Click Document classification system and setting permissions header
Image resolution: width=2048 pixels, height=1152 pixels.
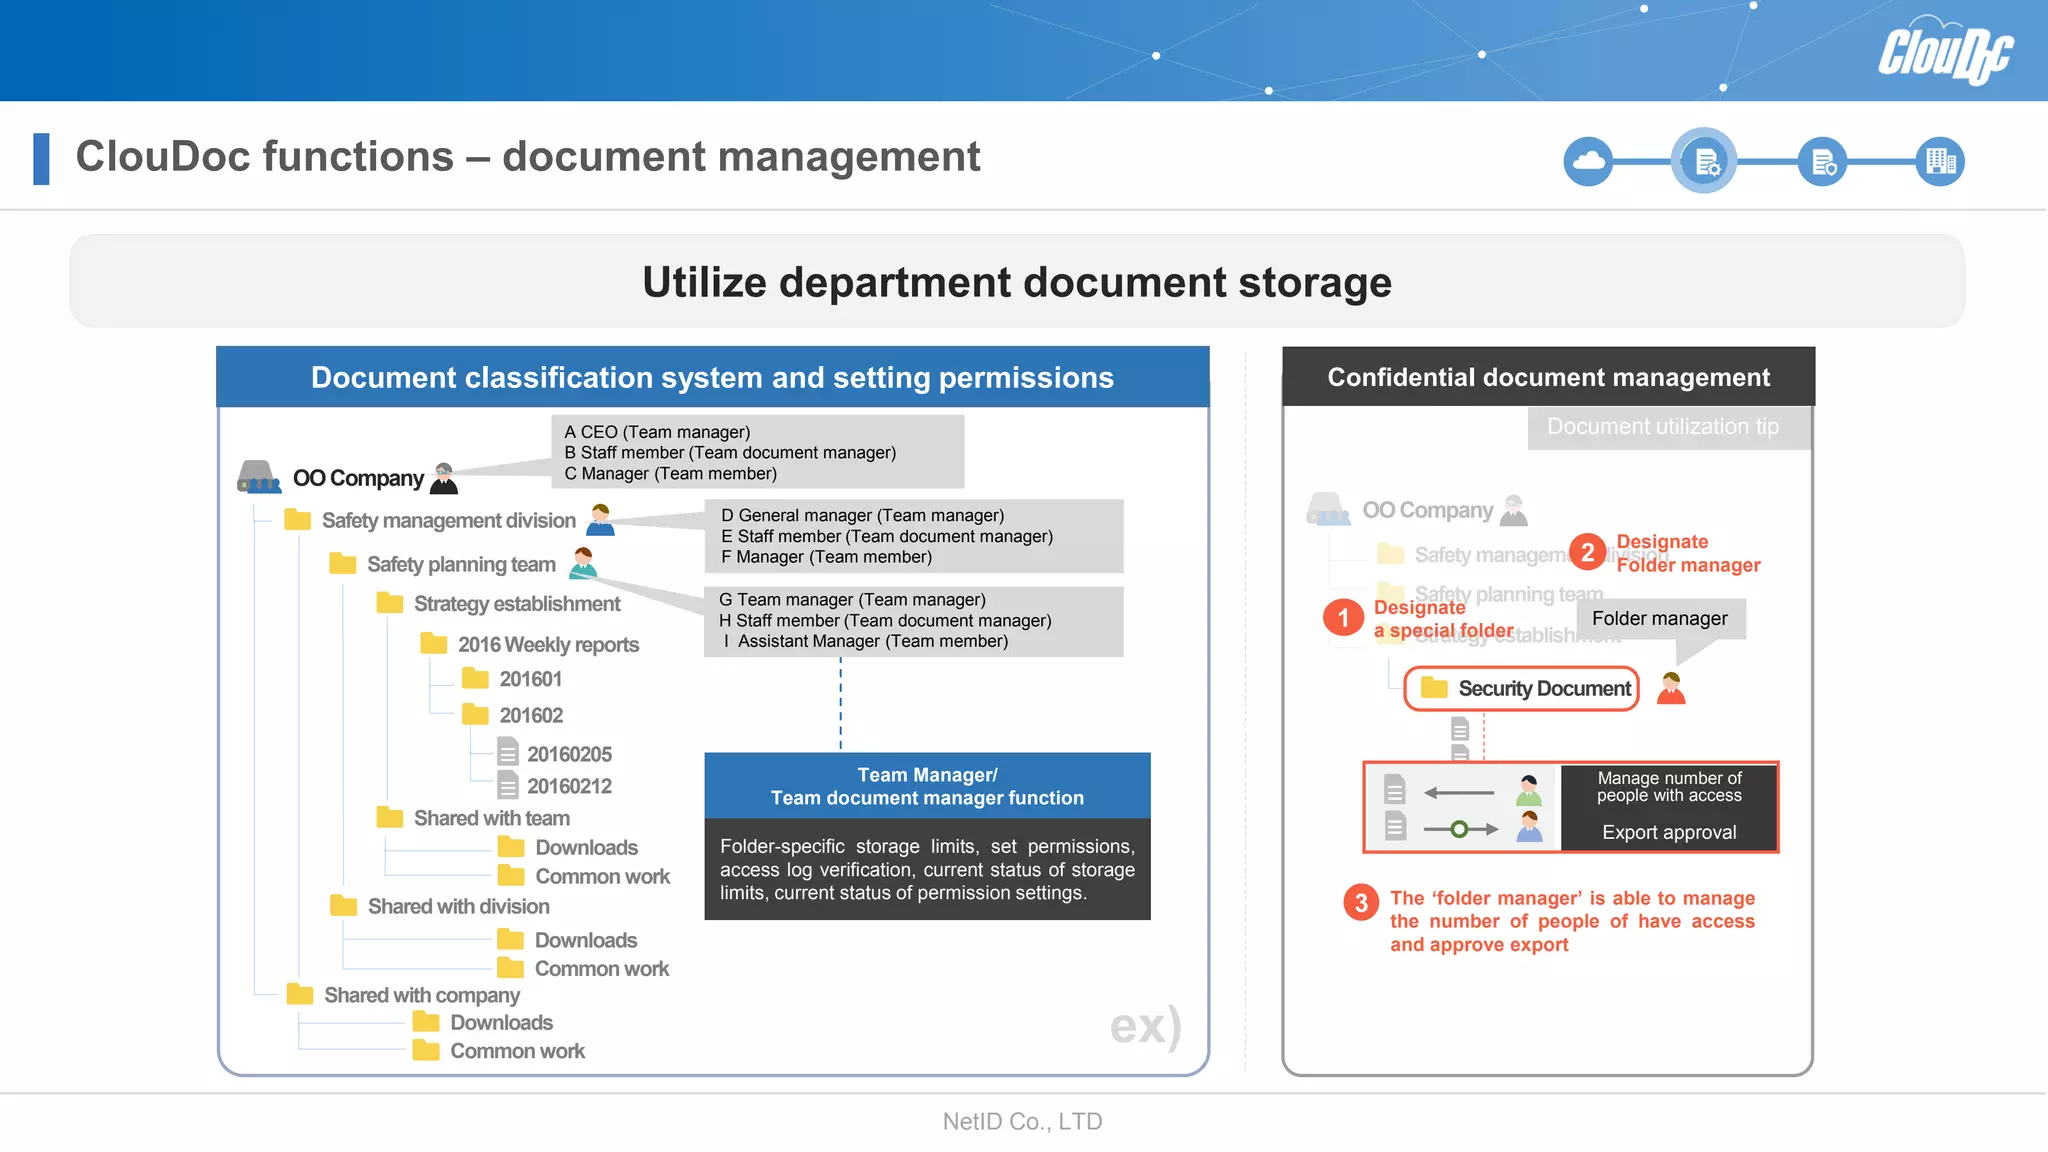point(712,377)
